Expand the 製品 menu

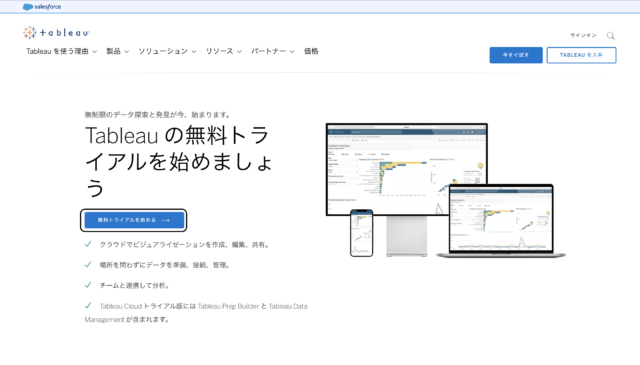coord(118,51)
